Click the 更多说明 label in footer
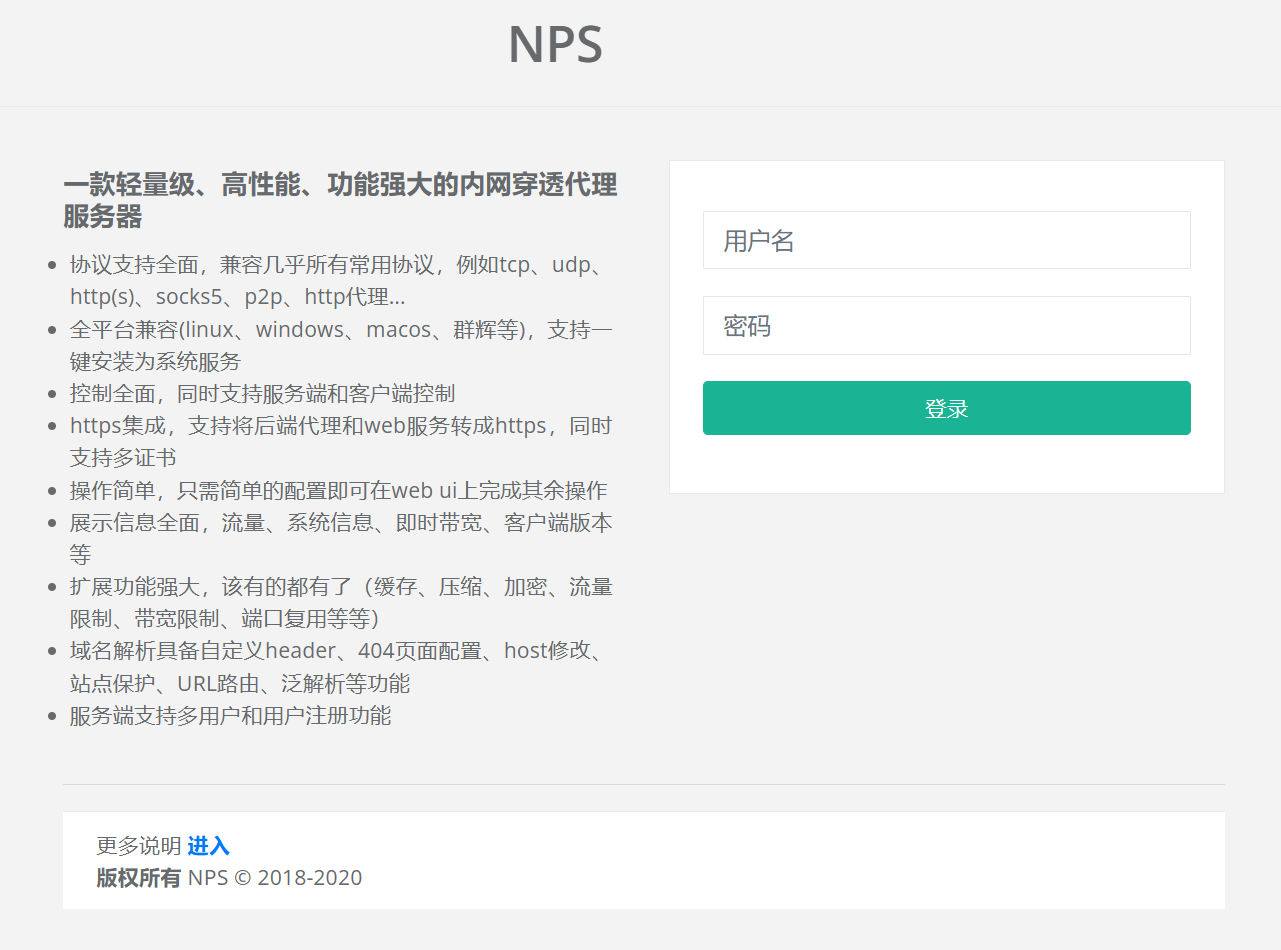 pos(139,846)
